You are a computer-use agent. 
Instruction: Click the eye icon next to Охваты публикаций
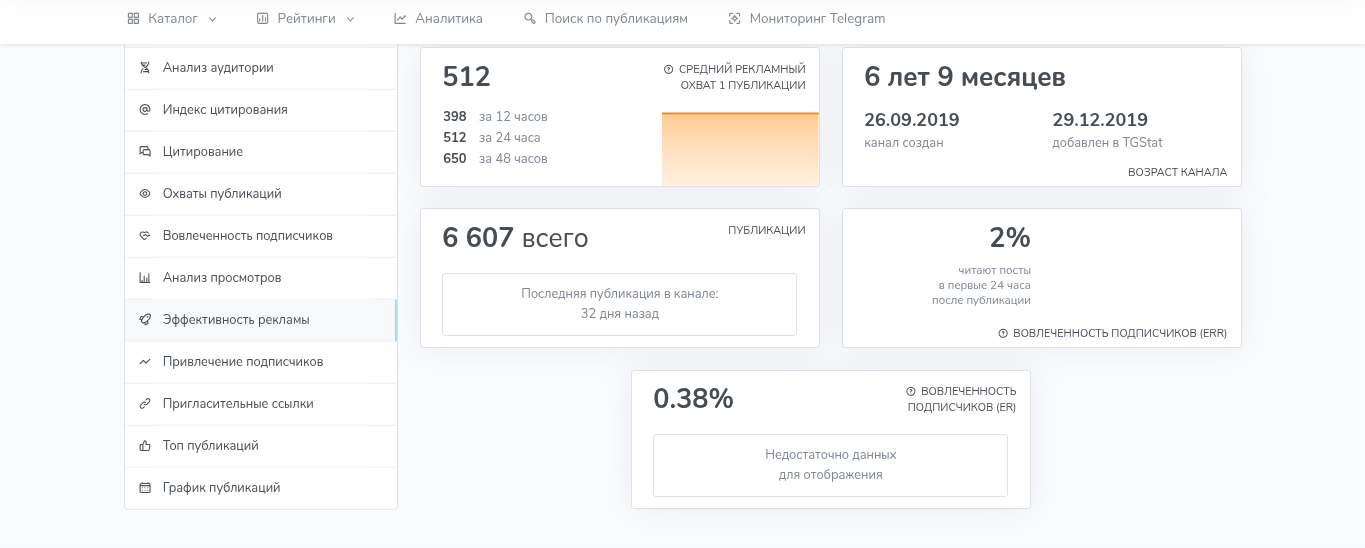(144, 194)
